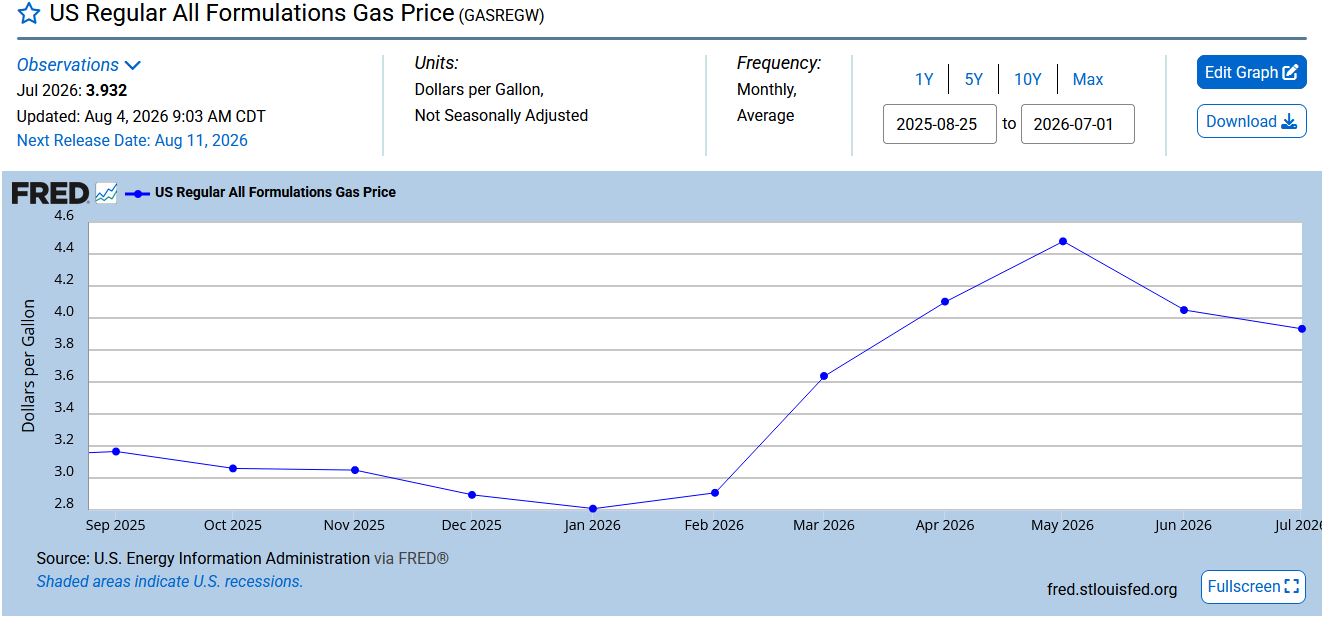Click the Jun 2026 data point
1329x630 pixels.
tap(1184, 310)
